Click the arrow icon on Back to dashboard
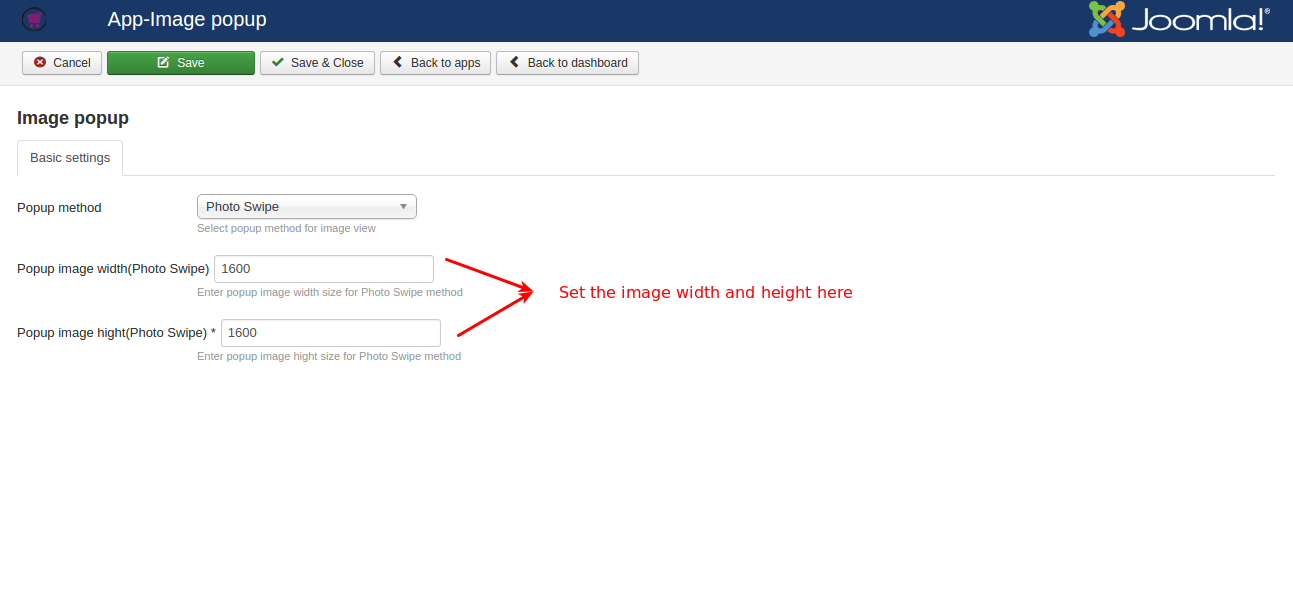Viewport: 1293px width, 589px height. point(515,63)
